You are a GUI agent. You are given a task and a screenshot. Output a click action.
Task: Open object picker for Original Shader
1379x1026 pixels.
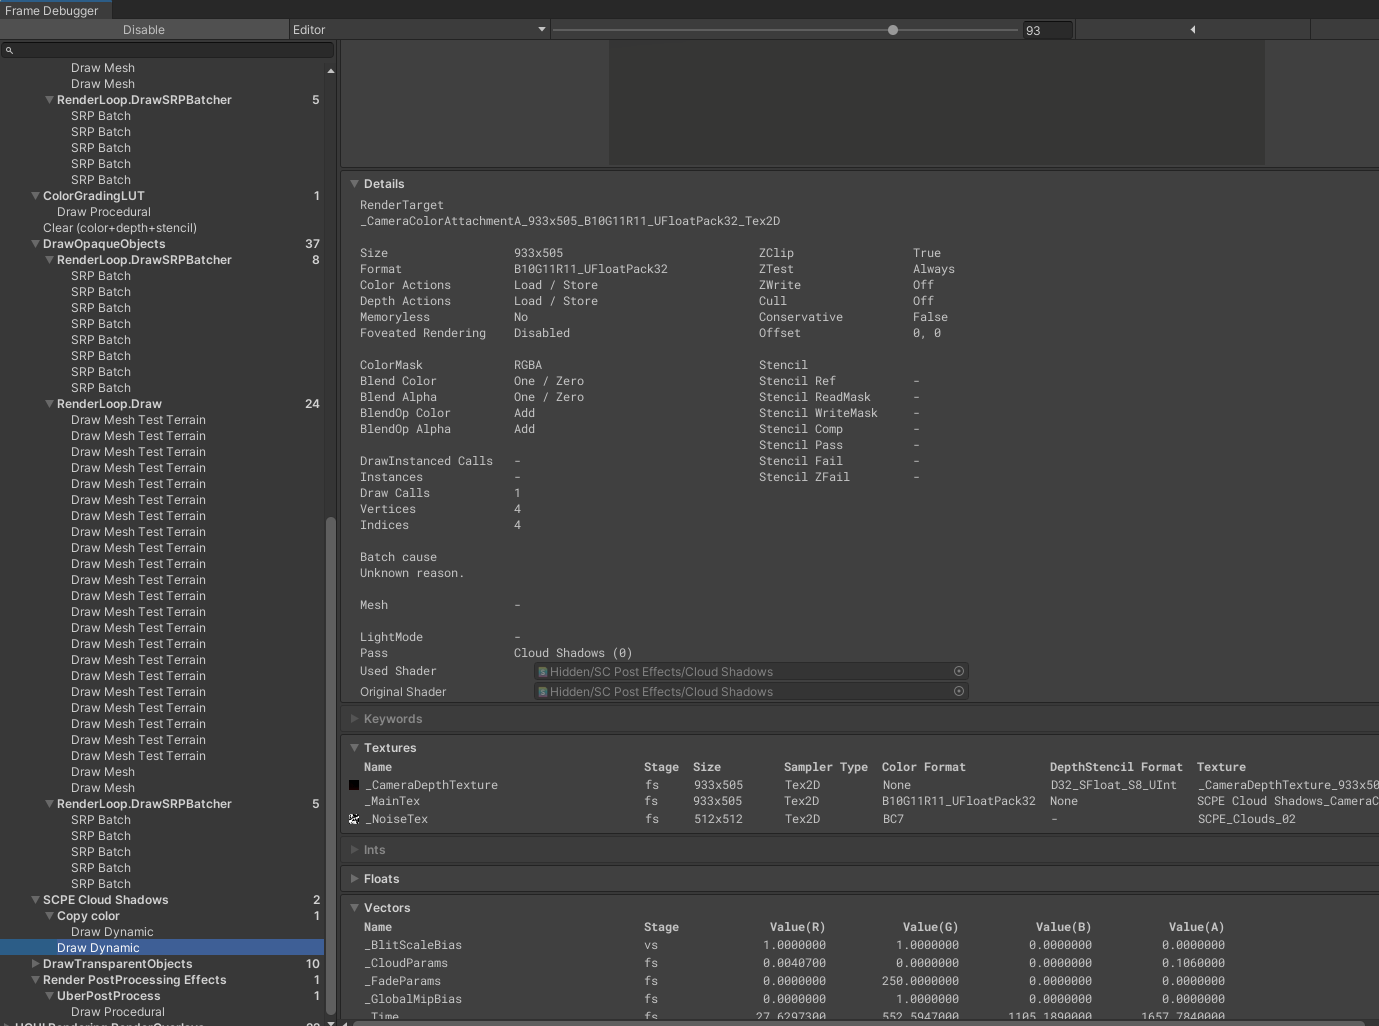pos(958,692)
